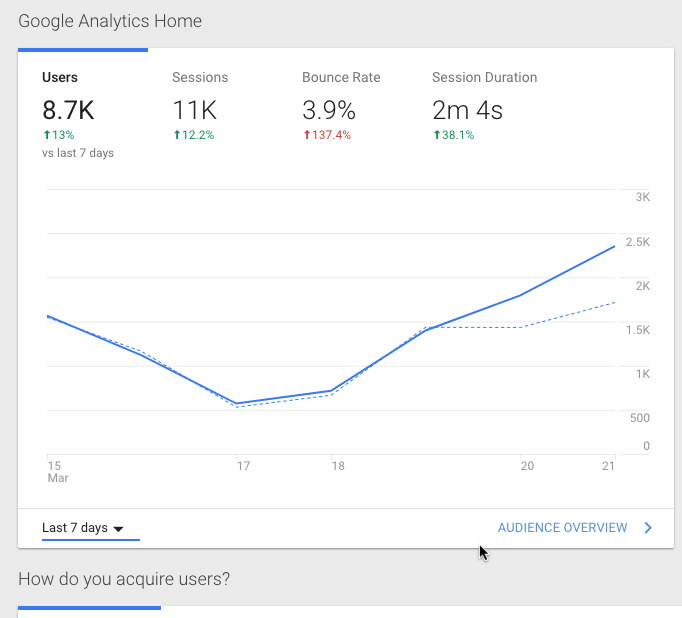Image resolution: width=682 pixels, height=618 pixels.
Task: Click the 1.5K y-axis label
Action: (x=638, y=330)
